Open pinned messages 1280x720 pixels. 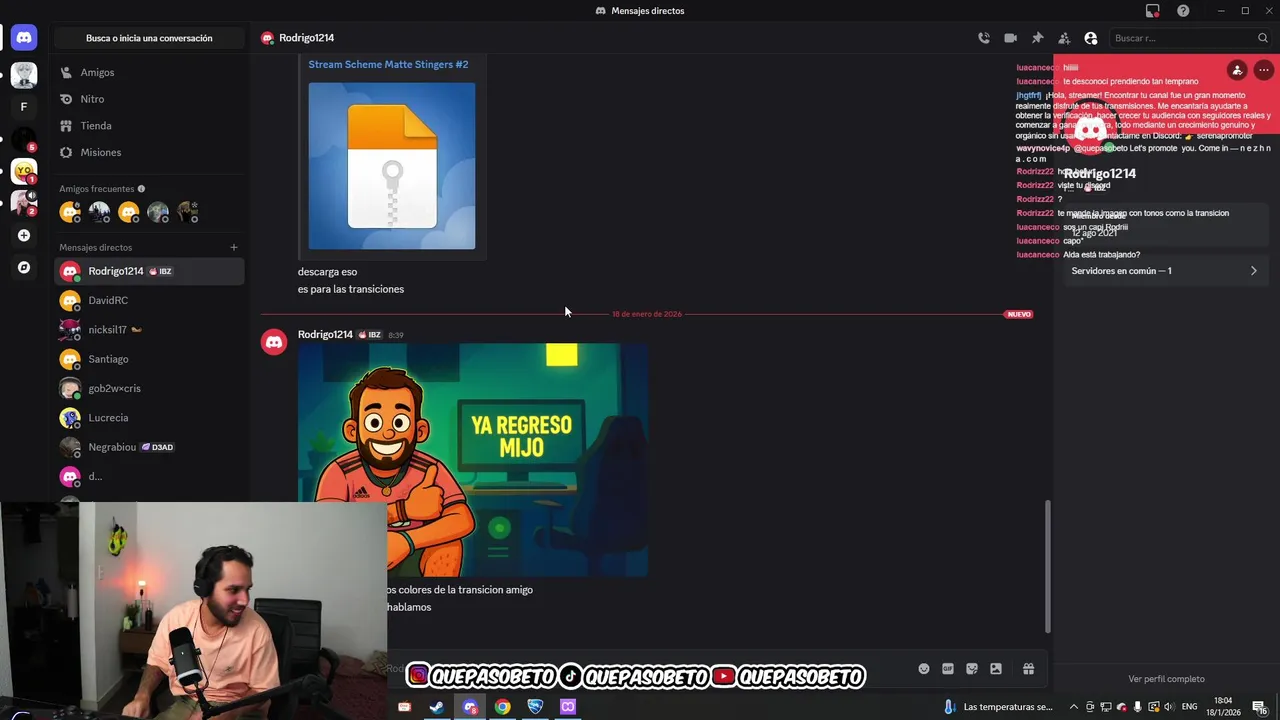1038,38
